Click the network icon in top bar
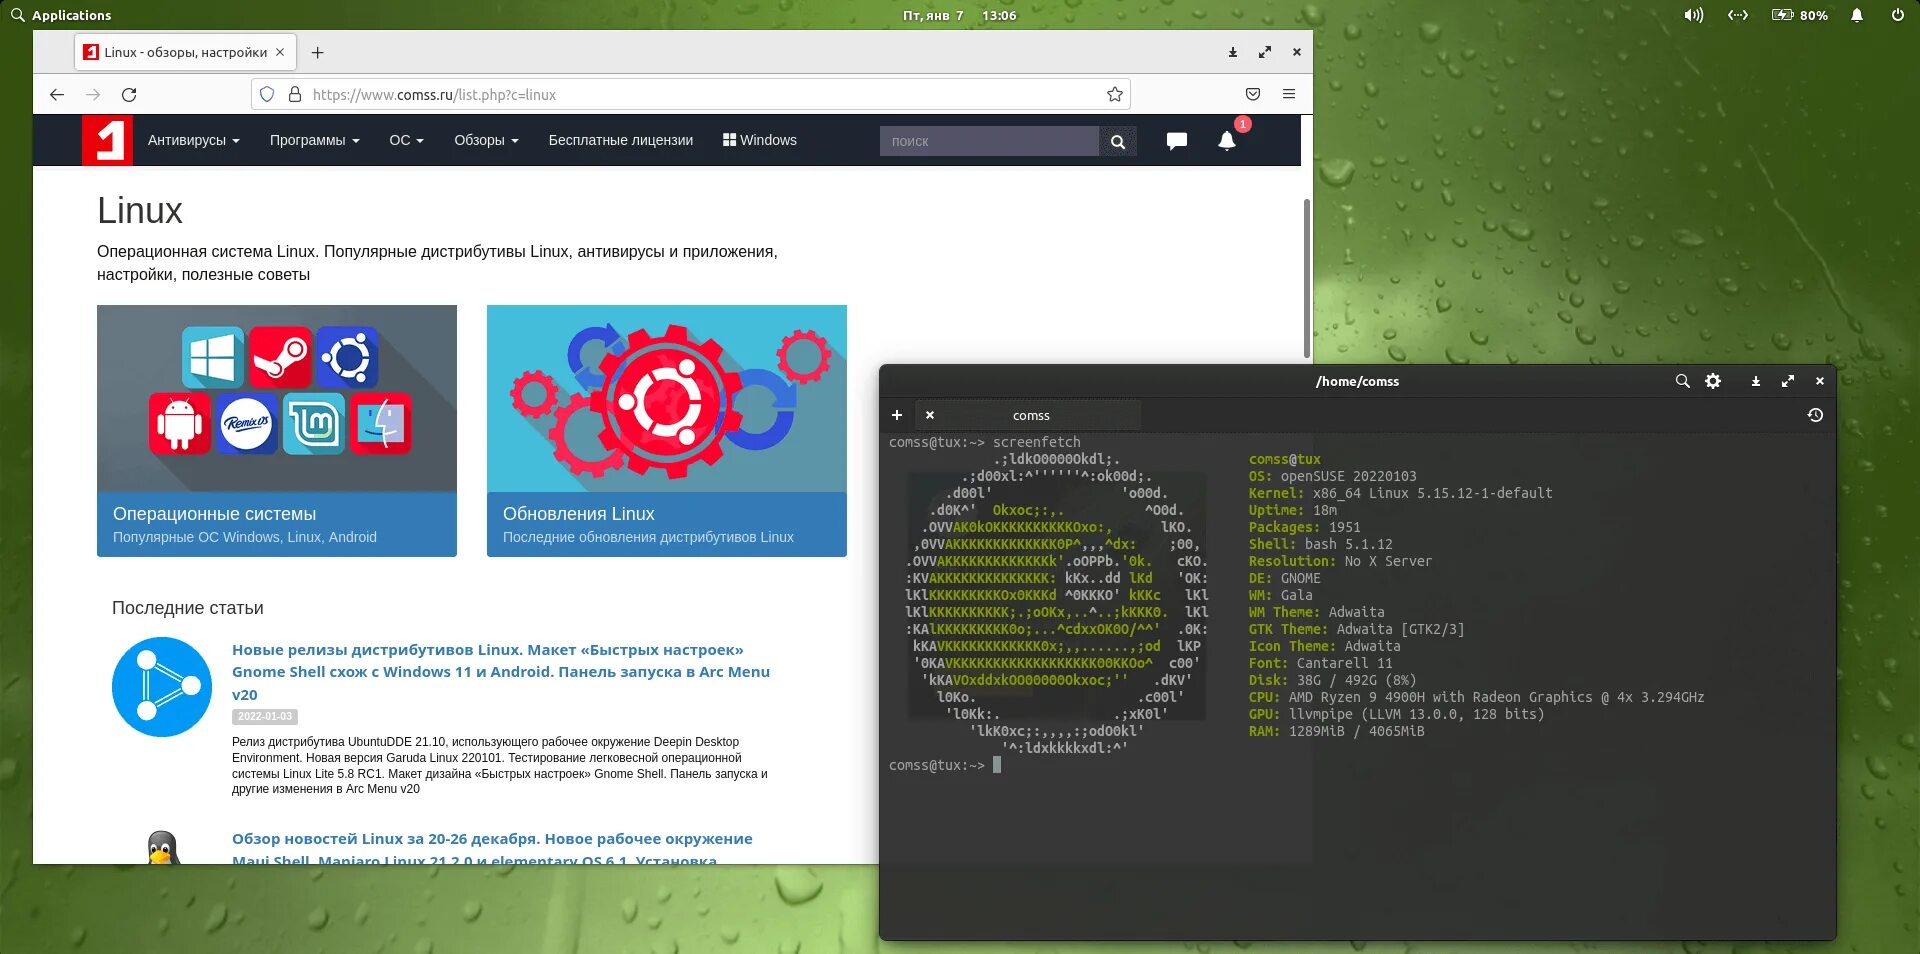Screen dimensions: 1920x954 point(1738,15)
